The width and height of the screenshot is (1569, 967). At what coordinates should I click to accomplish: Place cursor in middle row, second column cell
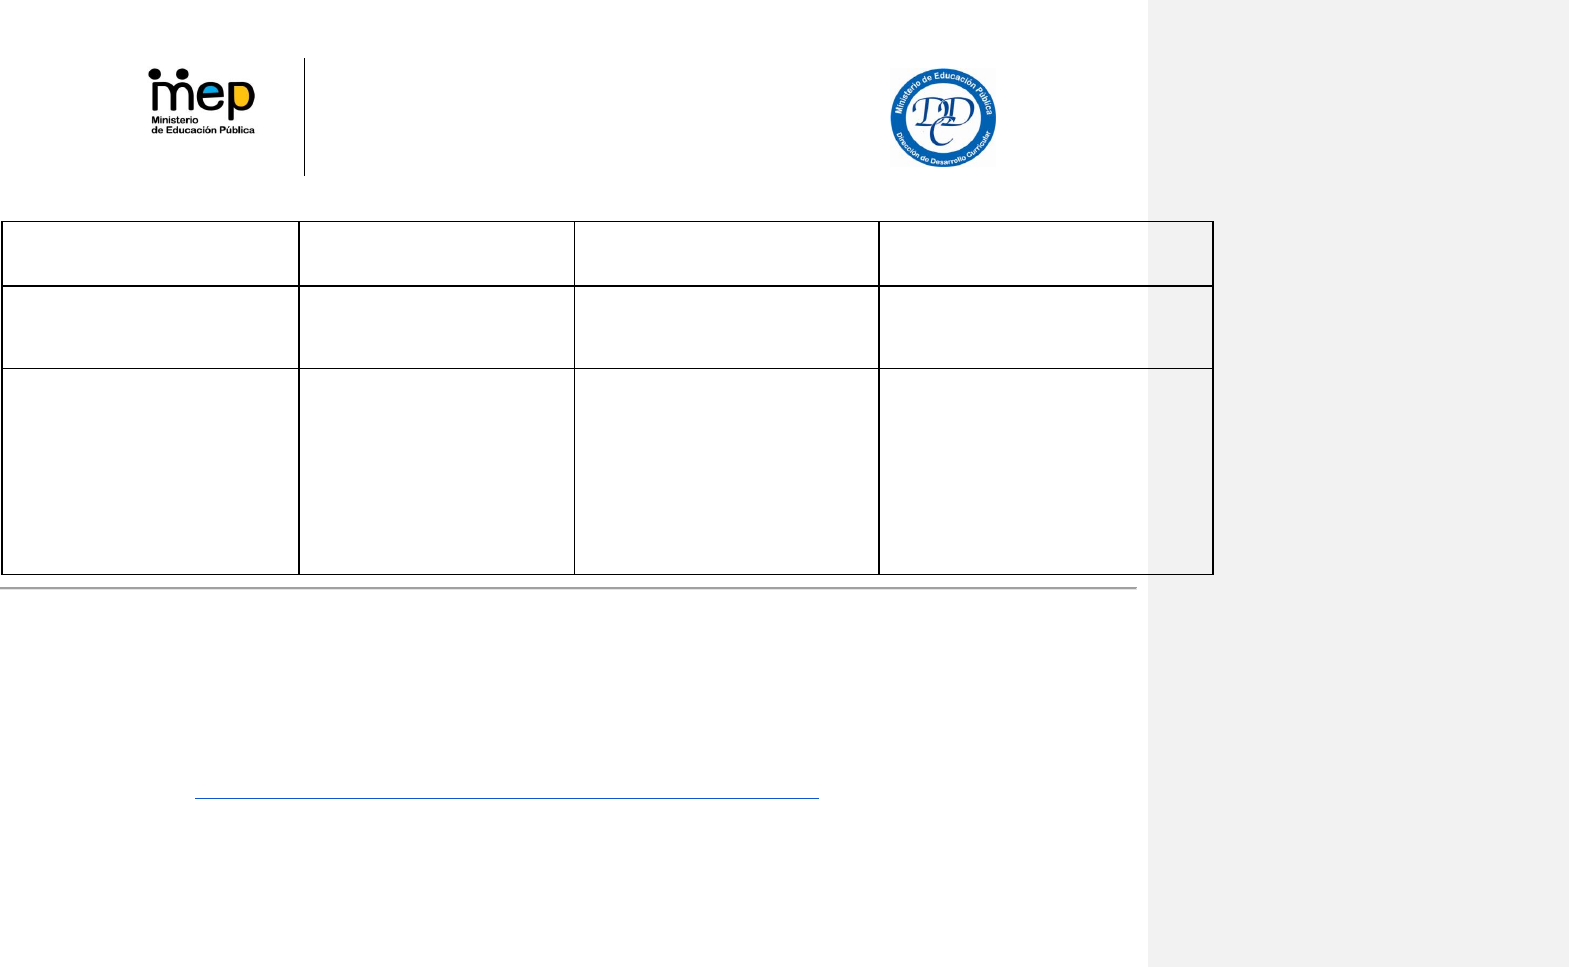[x=436, y=327]
